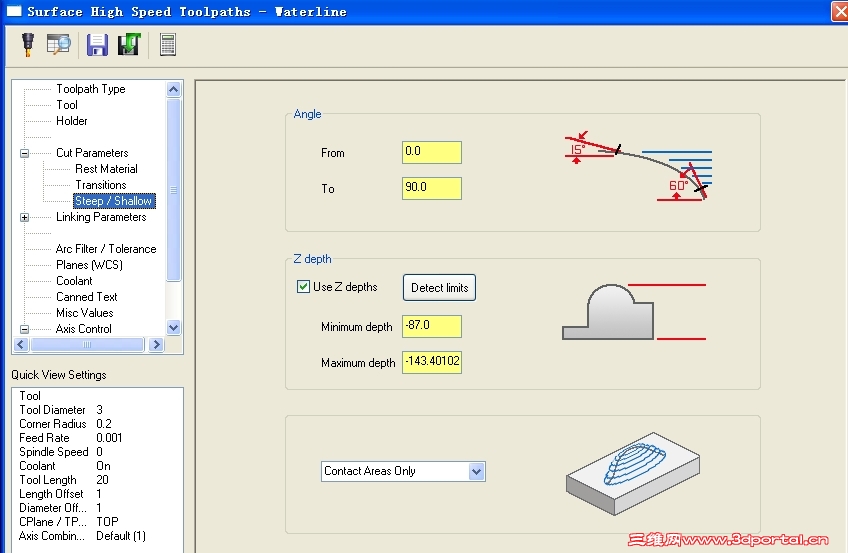Open the Holder page in tree

coord(71,121)
